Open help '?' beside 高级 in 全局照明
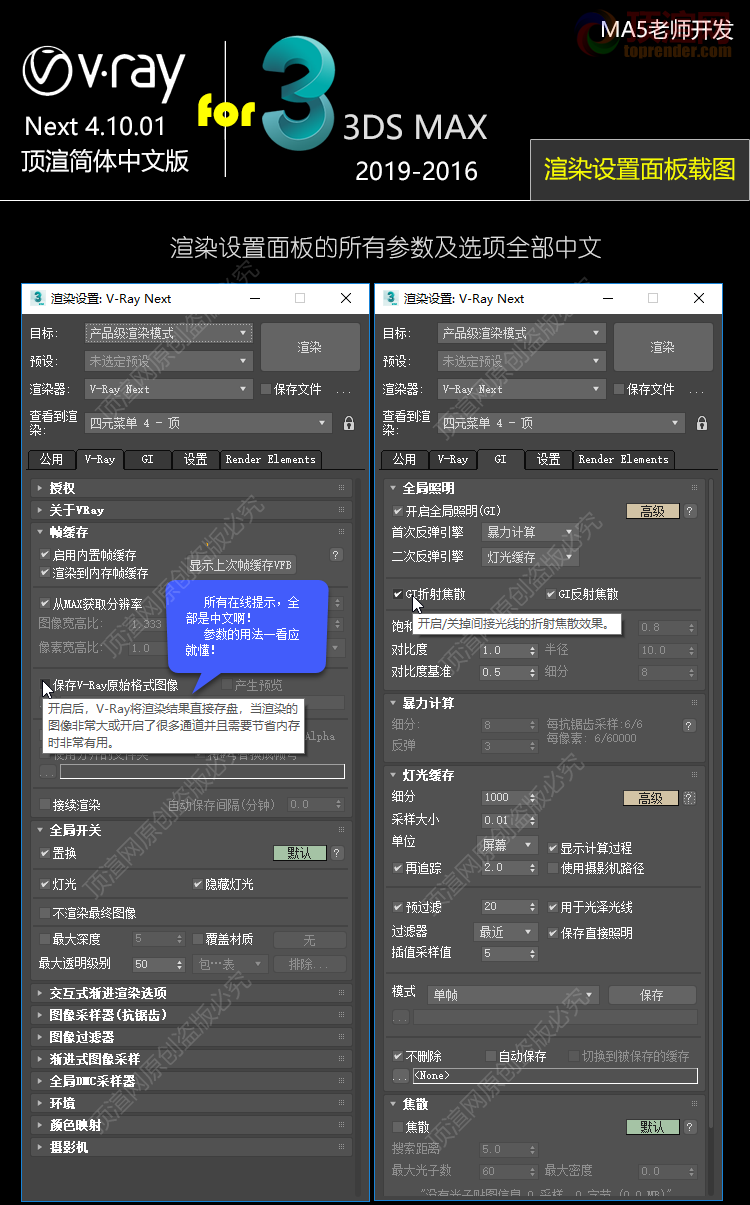 point(689,511)
